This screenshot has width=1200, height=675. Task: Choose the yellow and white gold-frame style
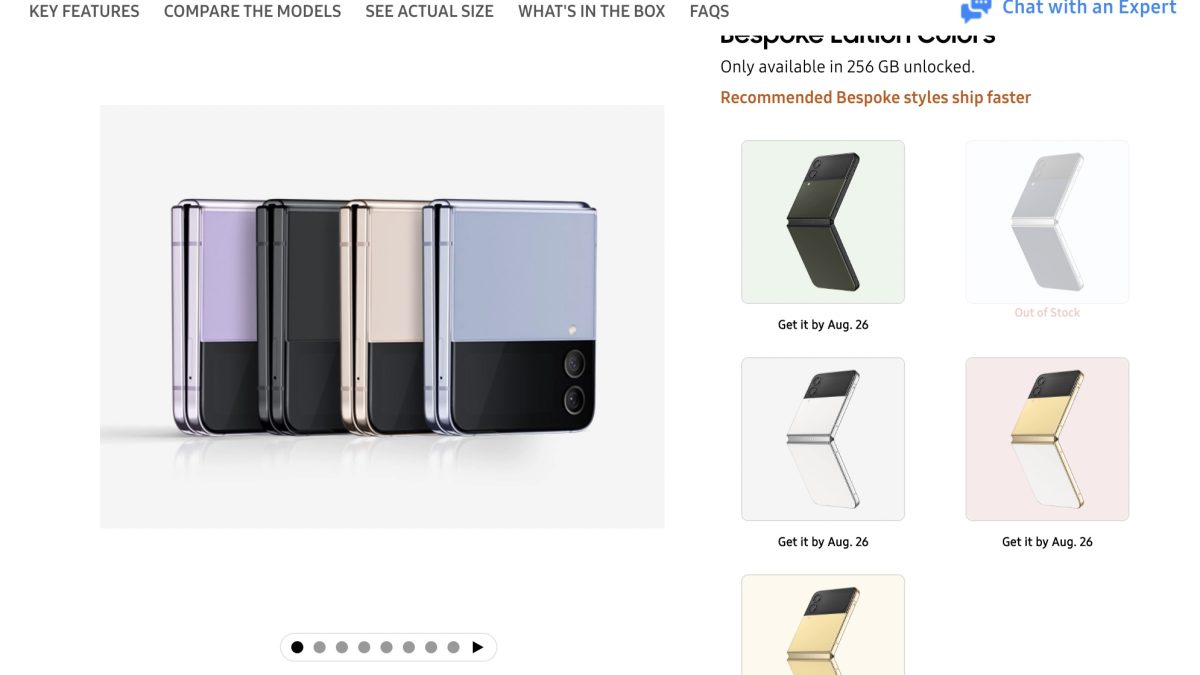tap(1046, 439)
